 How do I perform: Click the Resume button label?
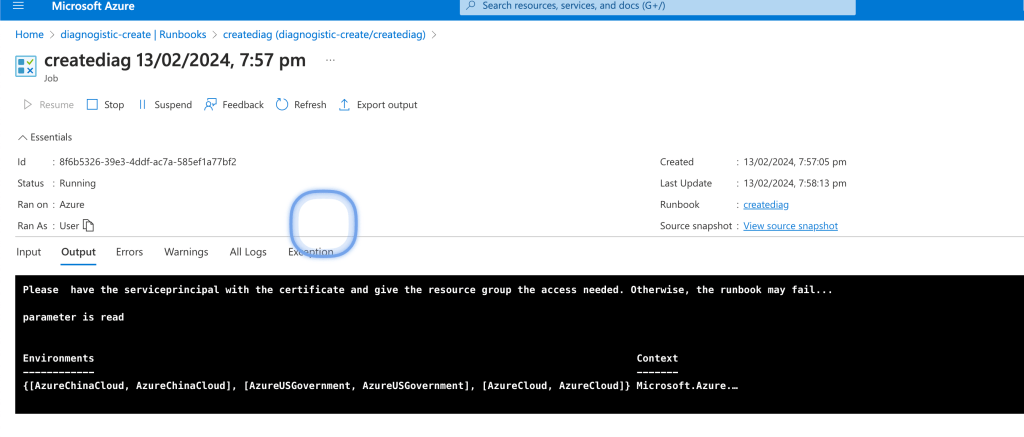[57, 105]
